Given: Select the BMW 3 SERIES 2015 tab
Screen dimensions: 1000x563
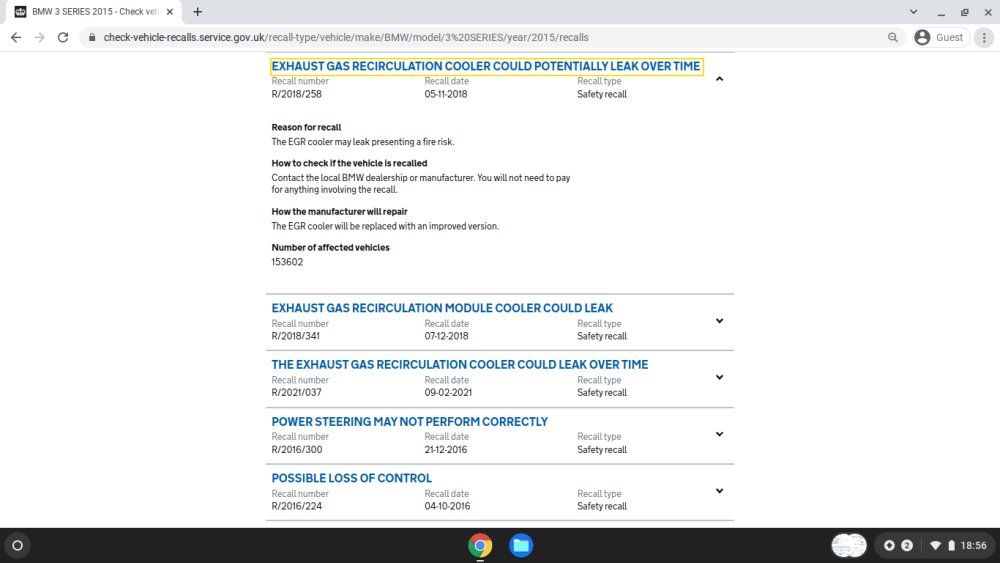Looking at the screenshot, I should pos(94,11).
